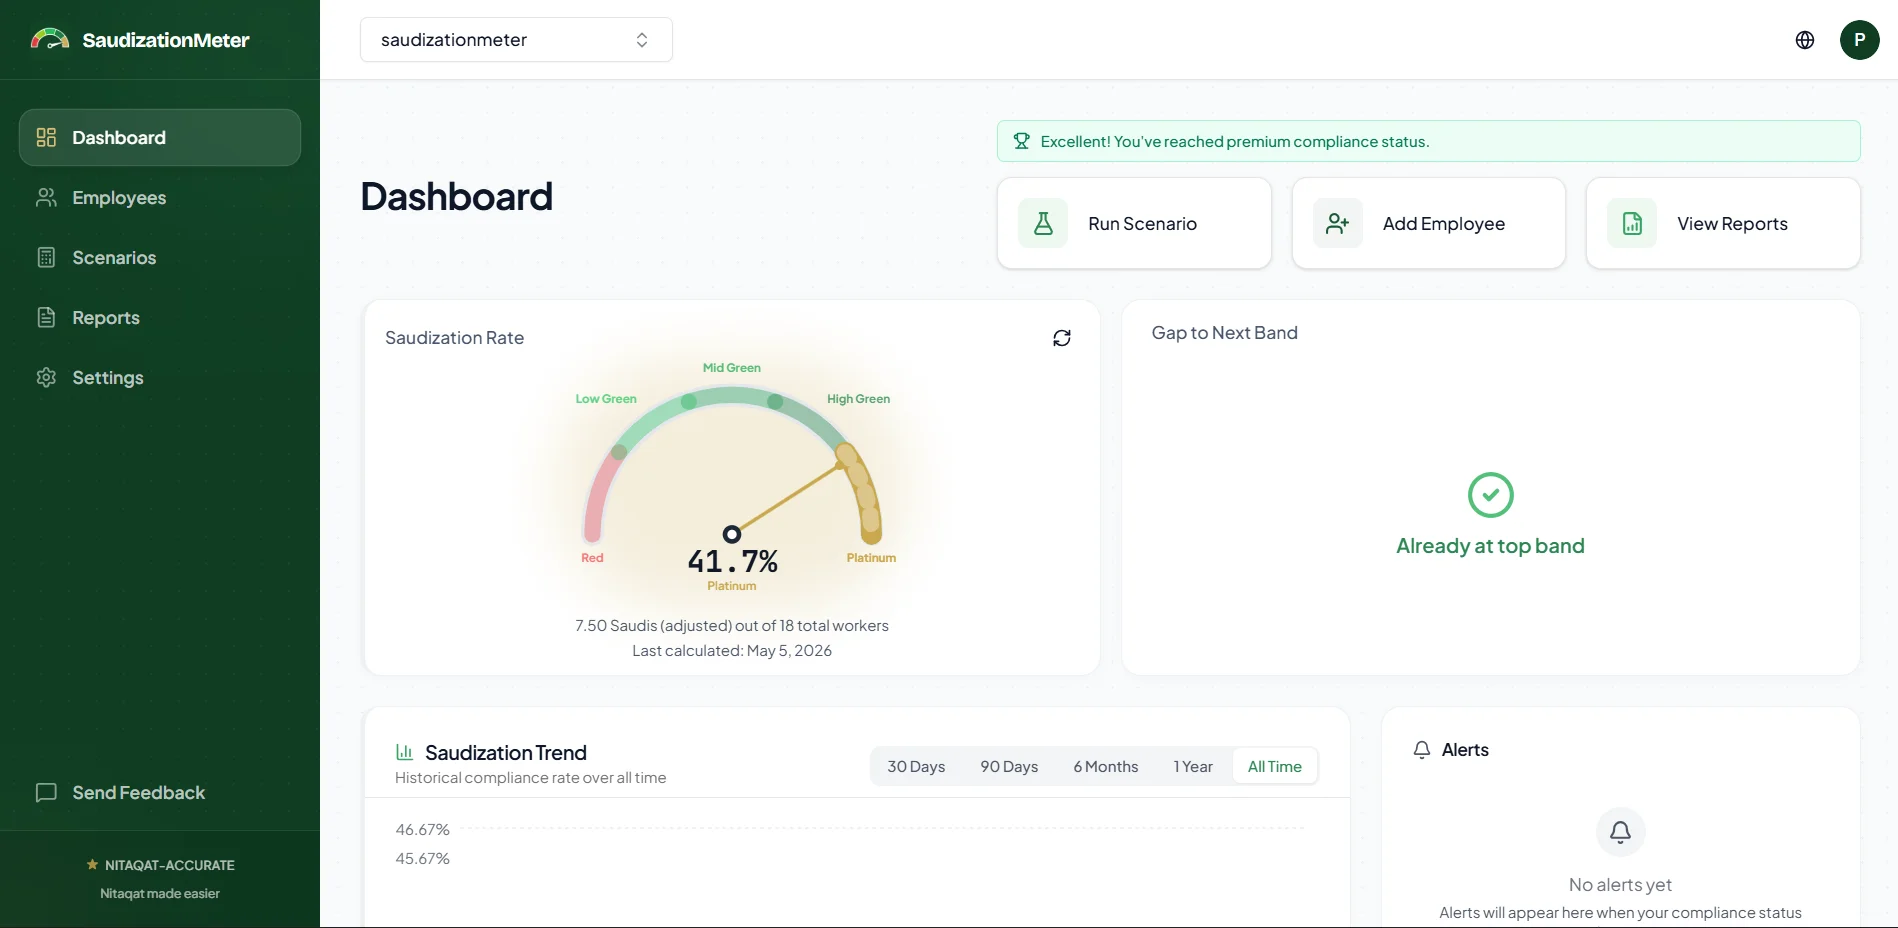This screenshot has width=1898, height=928.
Task: Click NITAQAT-ACCURATE badge text
Action: tap(170, 865)
